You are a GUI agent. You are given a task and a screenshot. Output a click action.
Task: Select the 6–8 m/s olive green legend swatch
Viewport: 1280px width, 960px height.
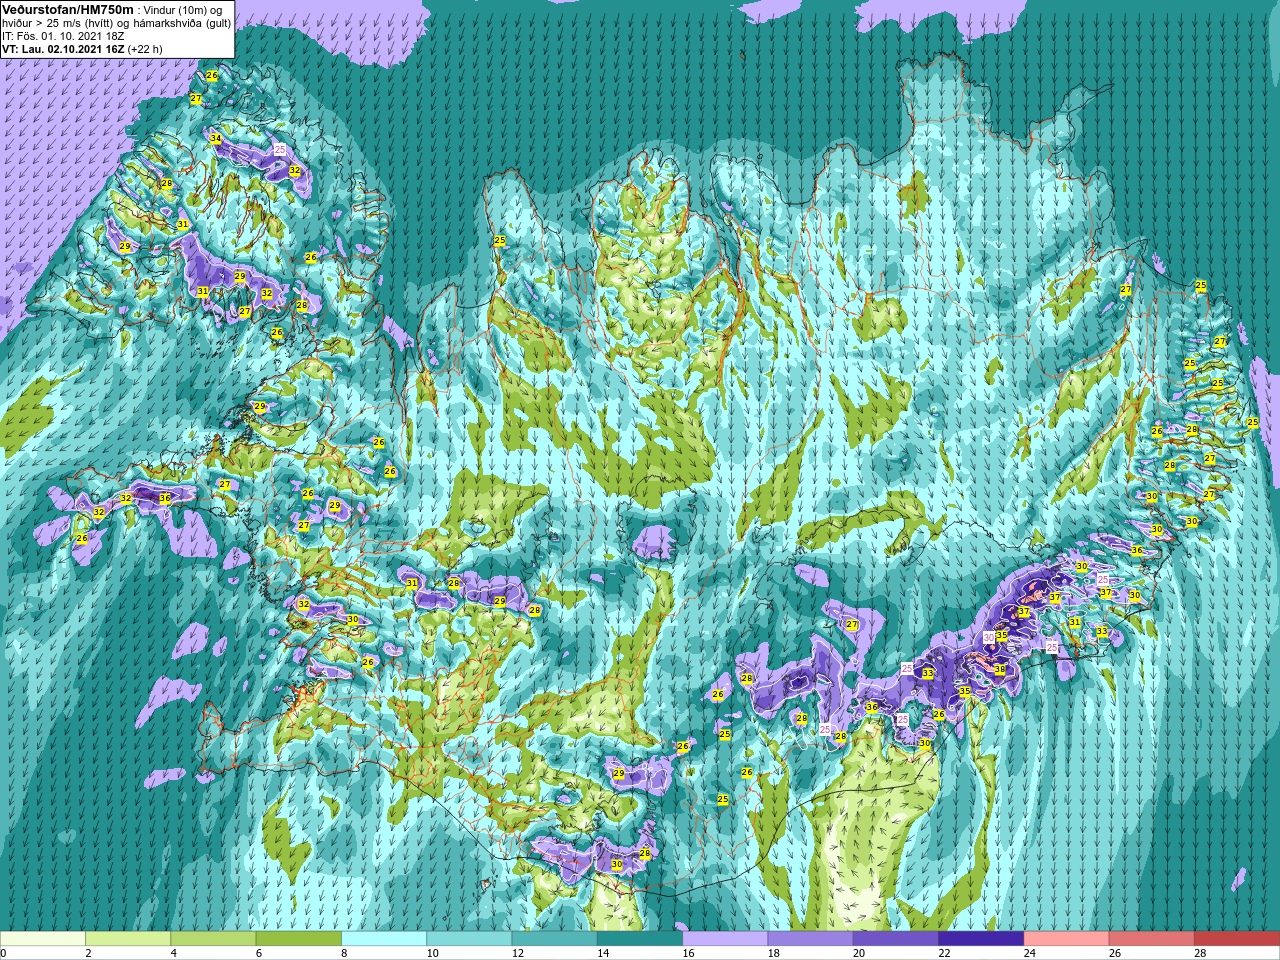click(298, 939)
